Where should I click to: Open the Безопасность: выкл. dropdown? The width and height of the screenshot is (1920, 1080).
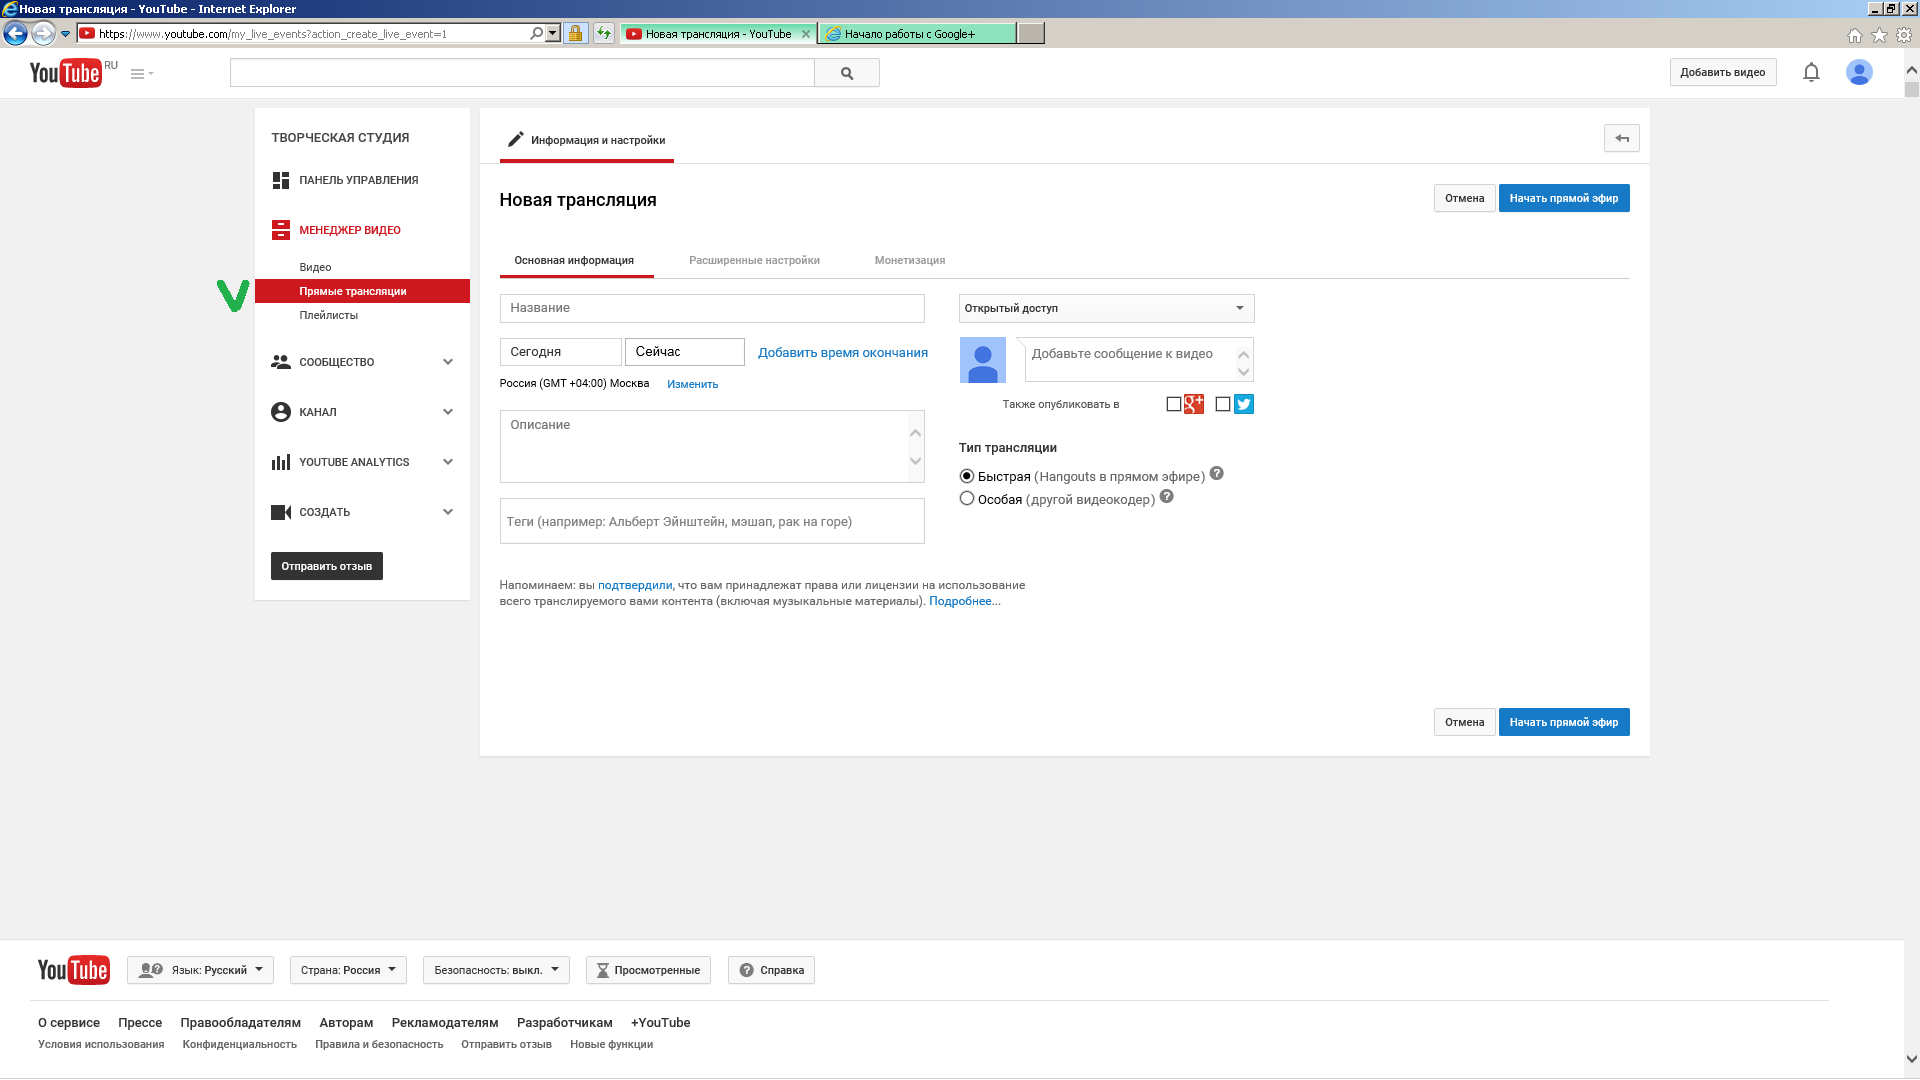click(496, 970)
